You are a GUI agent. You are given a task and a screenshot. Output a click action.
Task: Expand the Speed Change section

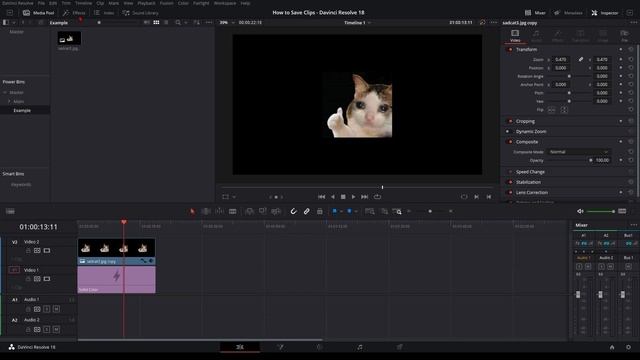[x=530, y=172]
